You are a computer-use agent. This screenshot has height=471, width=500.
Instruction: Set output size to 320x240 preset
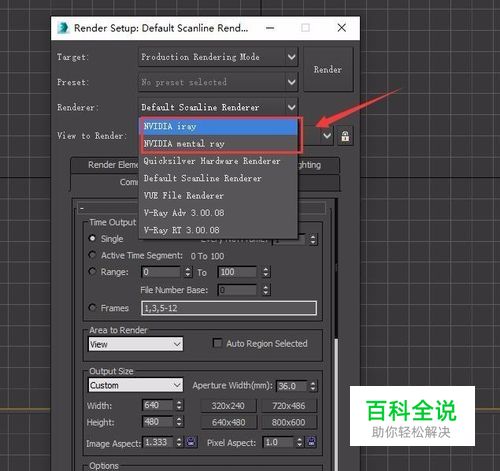[228, 406]
